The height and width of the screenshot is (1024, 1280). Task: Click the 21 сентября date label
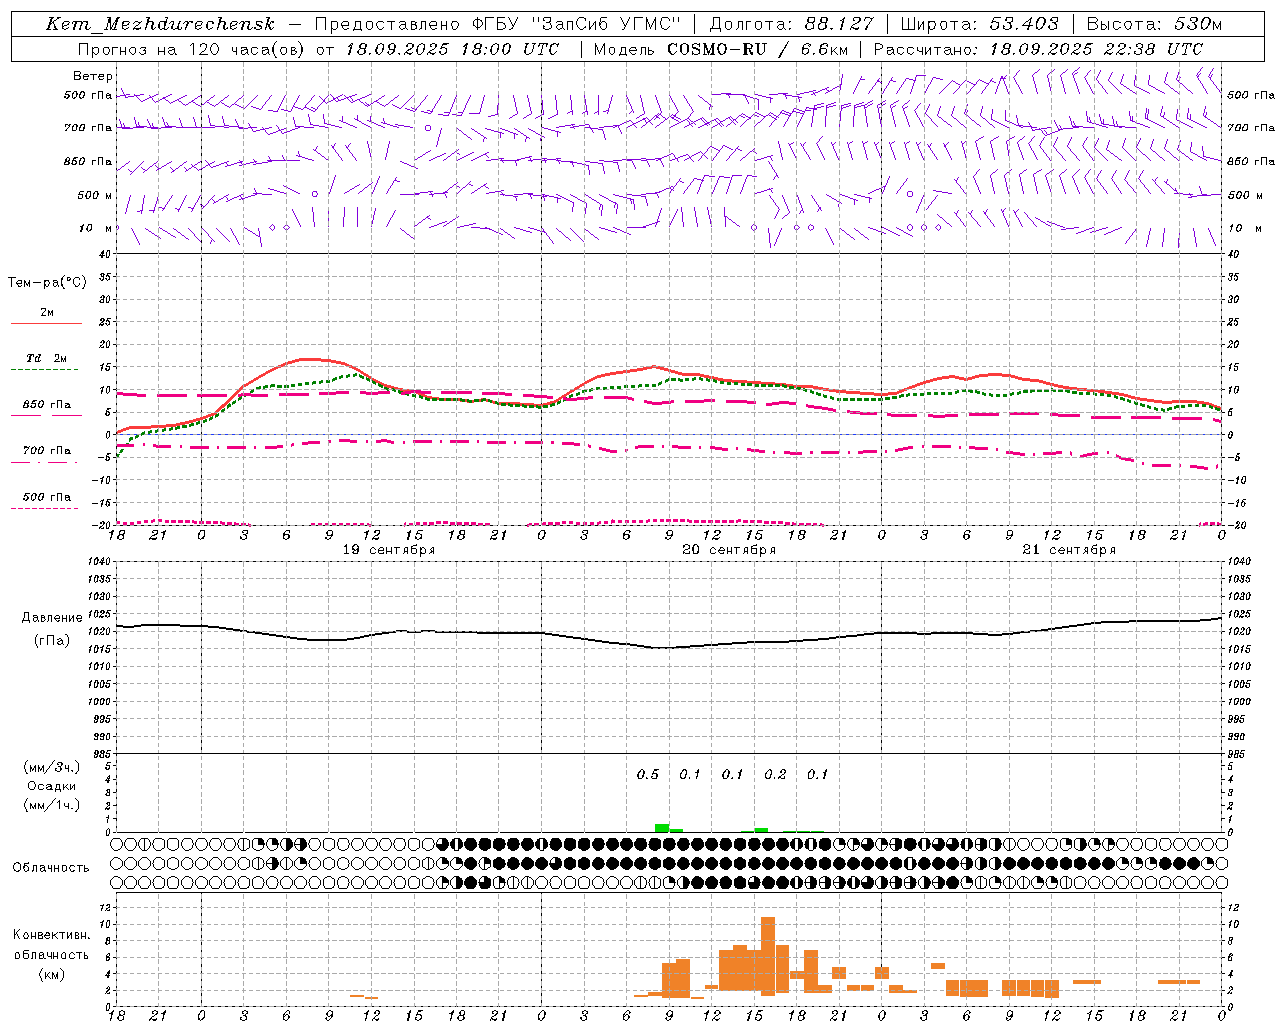[x=1069, y=550]
